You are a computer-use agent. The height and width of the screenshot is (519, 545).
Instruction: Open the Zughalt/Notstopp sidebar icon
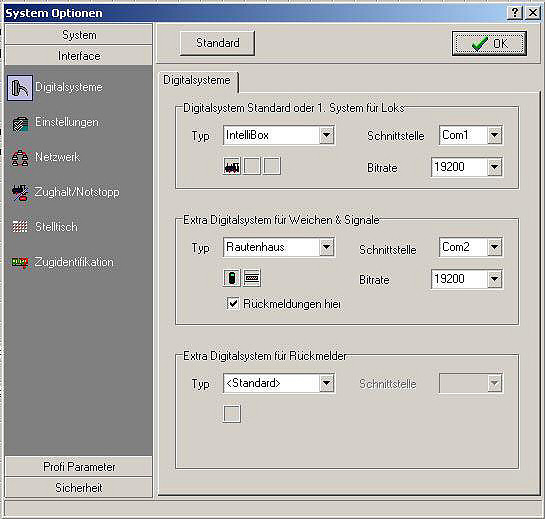20,193
